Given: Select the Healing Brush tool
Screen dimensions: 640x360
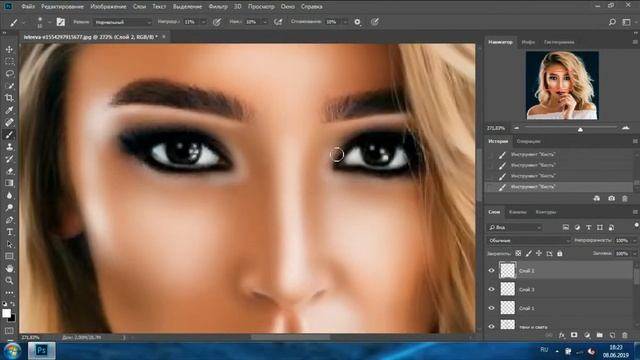Looking at the screenshot, I should 9,122.
